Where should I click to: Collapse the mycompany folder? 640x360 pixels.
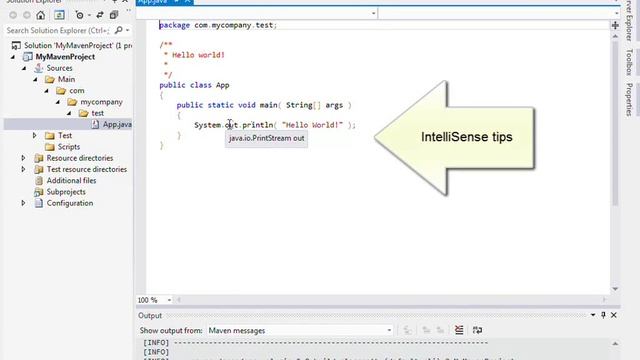(58, 102)
